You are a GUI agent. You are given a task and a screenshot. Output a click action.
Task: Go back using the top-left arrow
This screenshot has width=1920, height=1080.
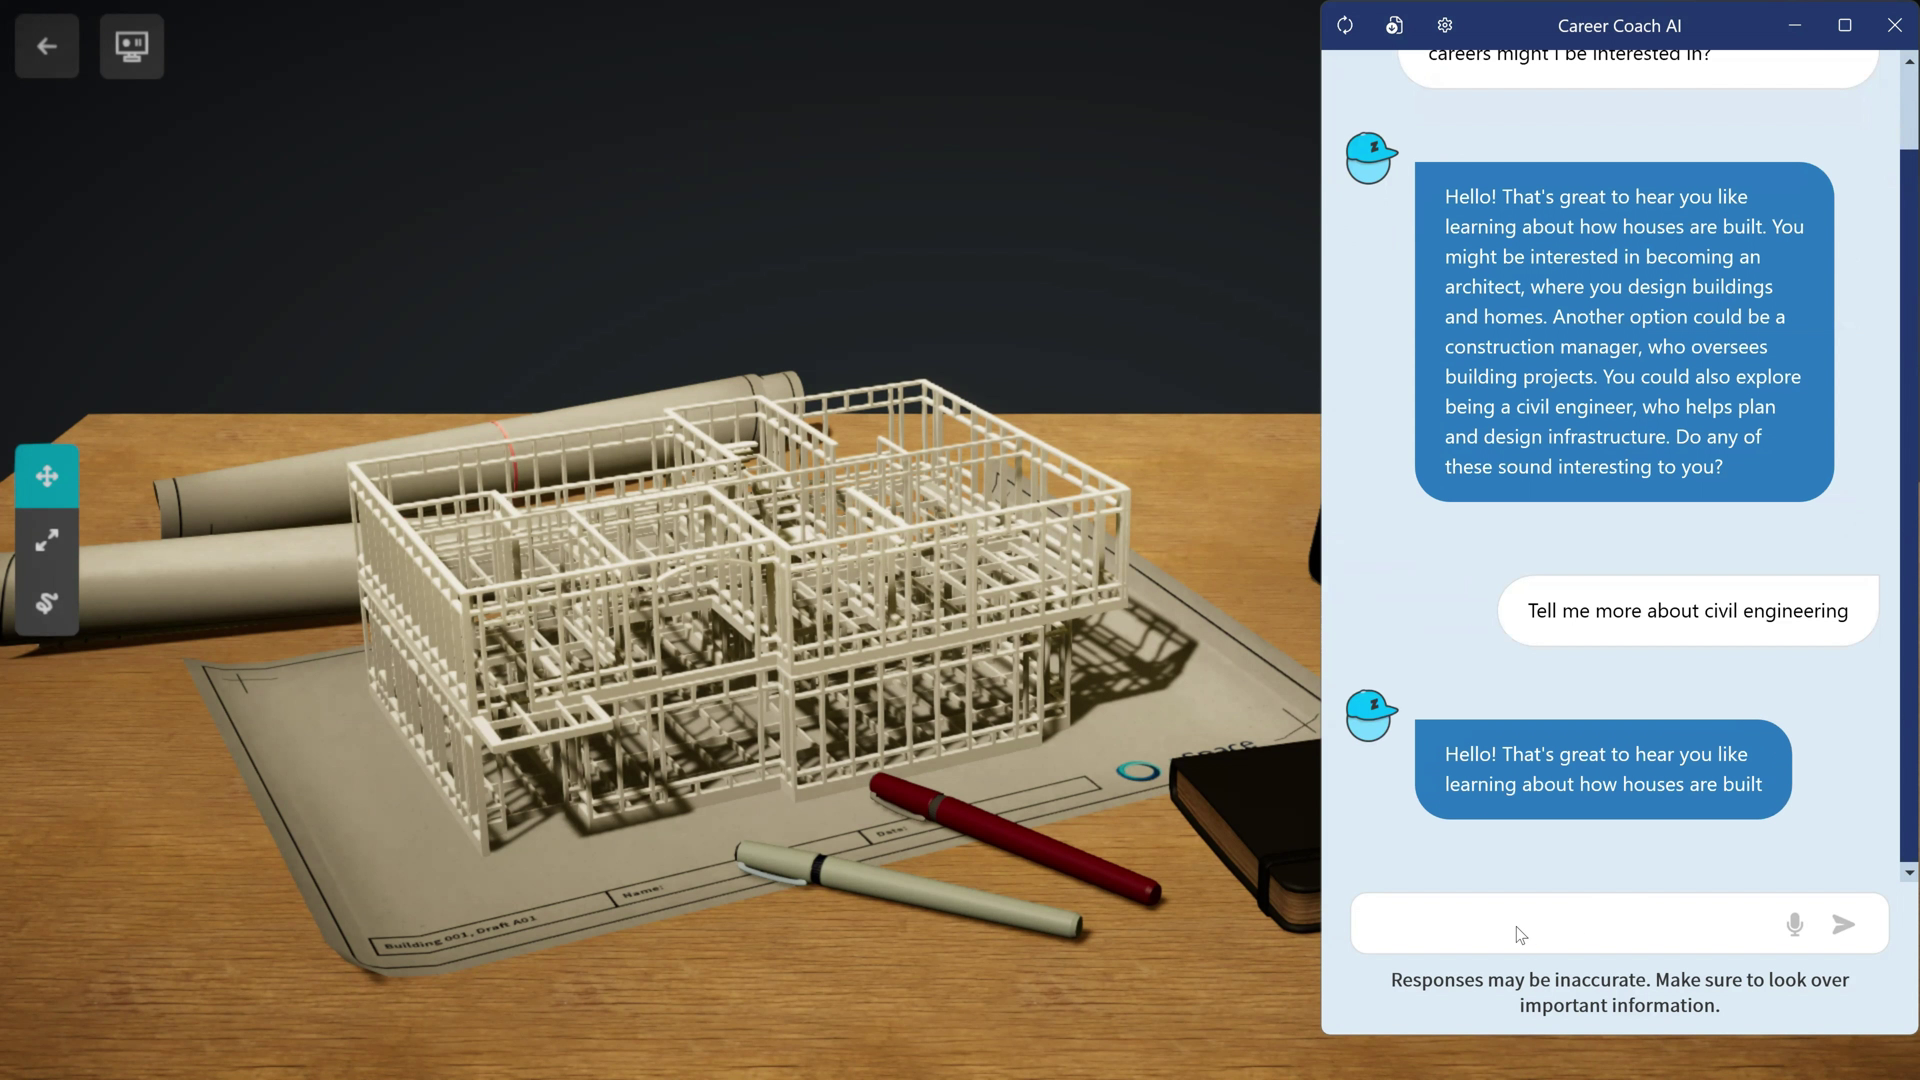coord(46,45)
